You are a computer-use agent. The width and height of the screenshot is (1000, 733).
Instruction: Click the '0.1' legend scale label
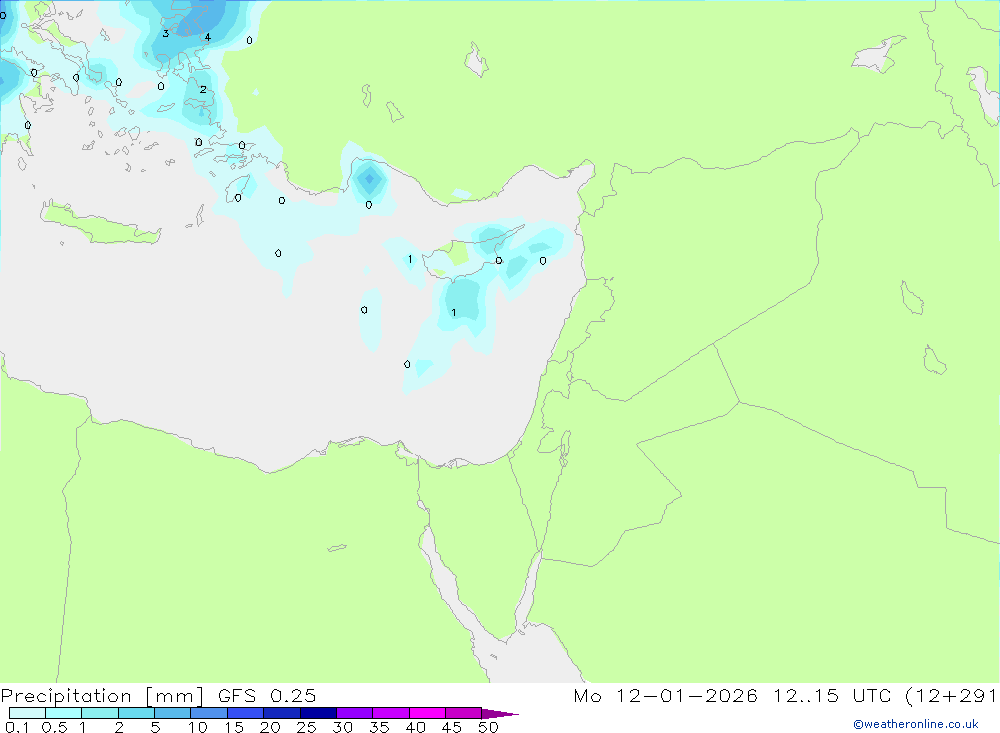[17, 727]
